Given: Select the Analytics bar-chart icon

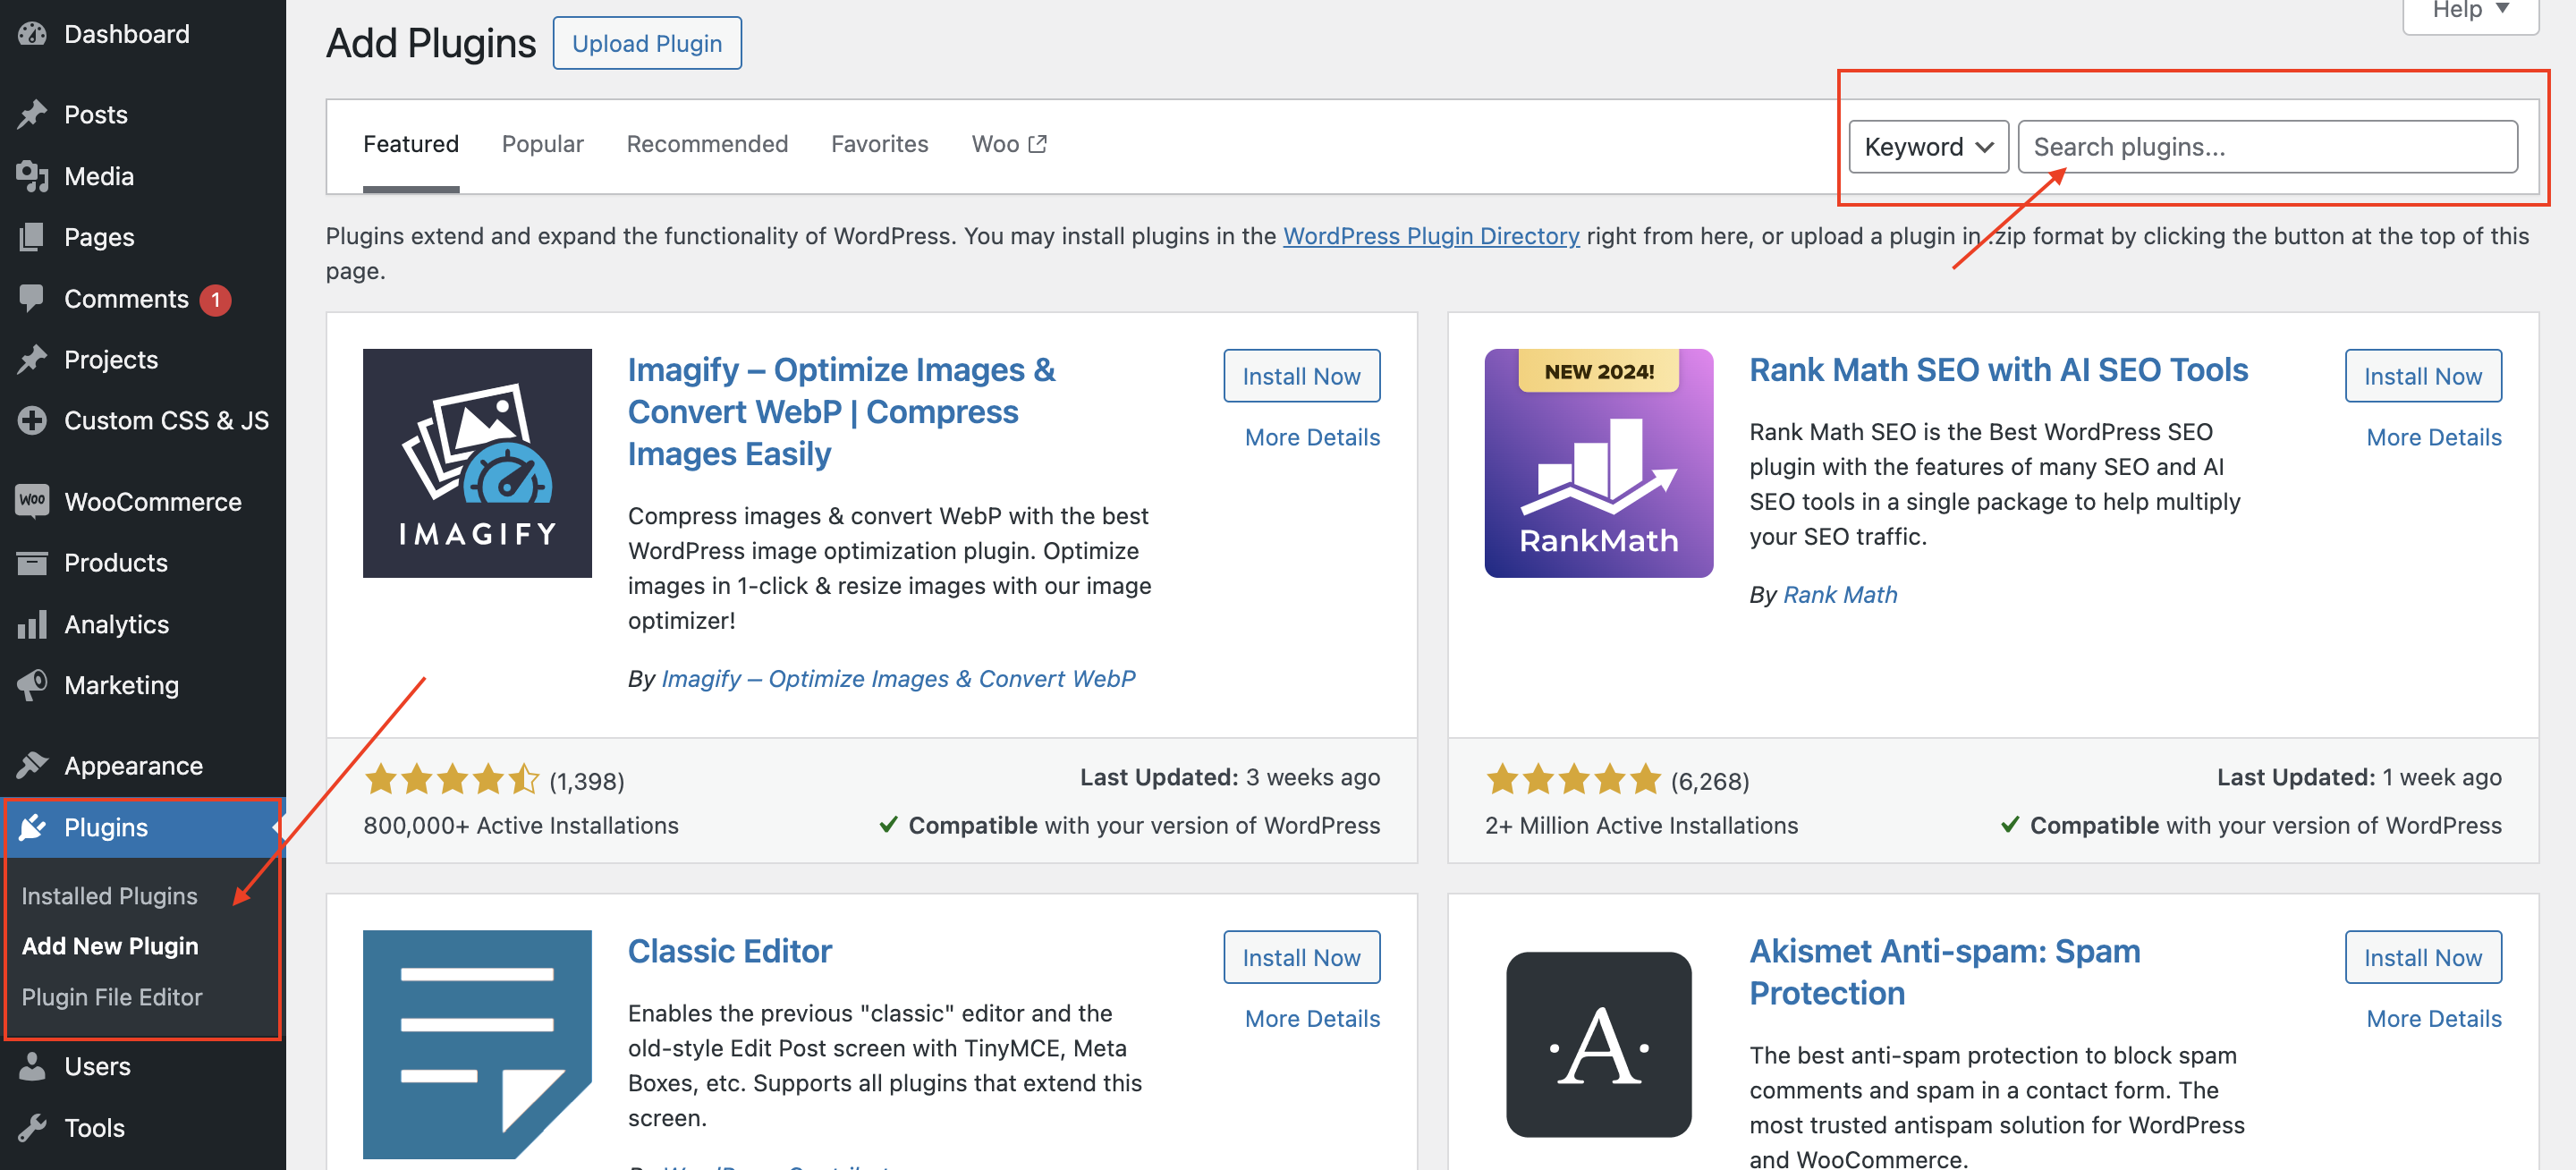Looking at the screenshot, I should click(33, 624).
